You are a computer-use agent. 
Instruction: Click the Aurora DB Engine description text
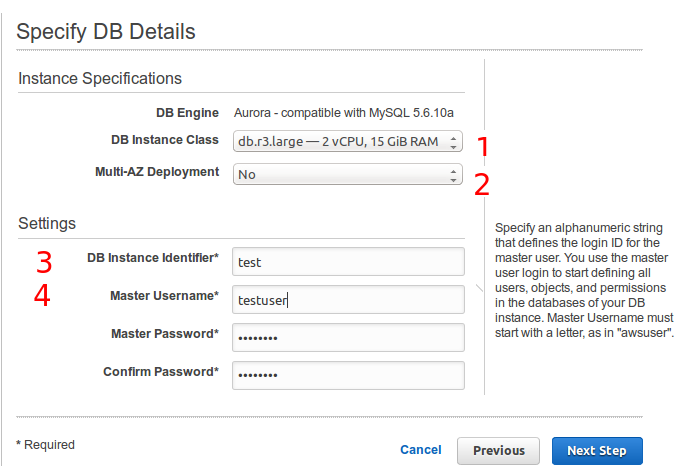click(x=344, y=113)
